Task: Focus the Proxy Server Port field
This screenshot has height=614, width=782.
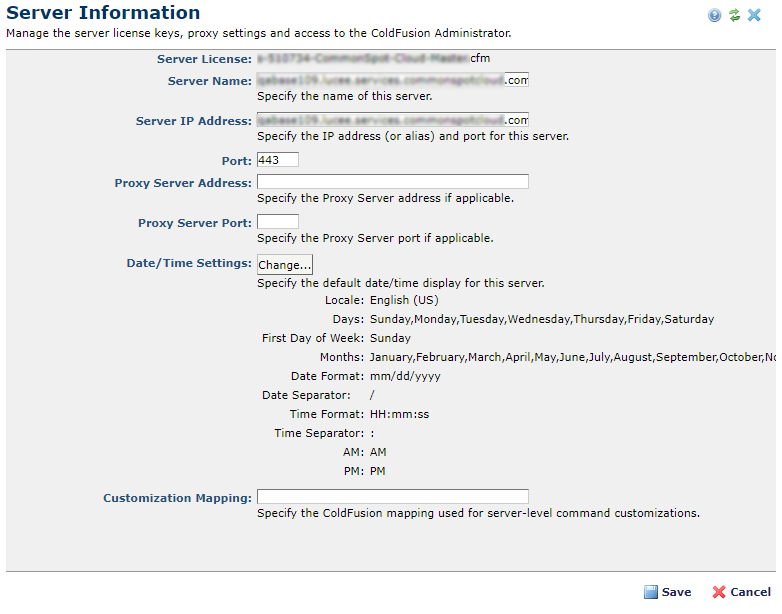Action: [277, 222]
